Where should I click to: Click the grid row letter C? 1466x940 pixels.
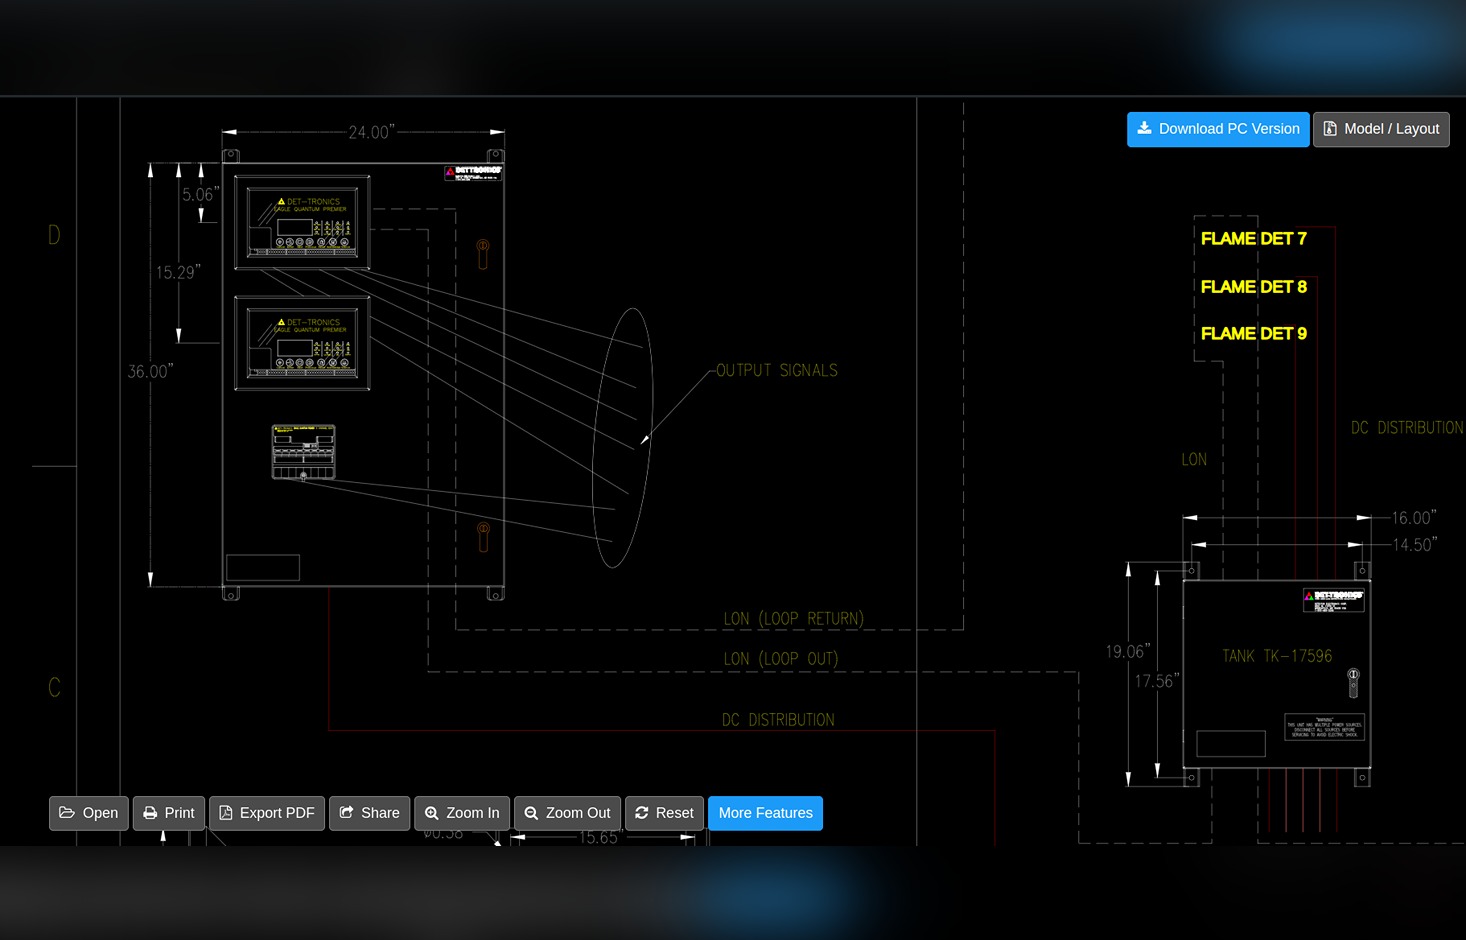[54, 688]
